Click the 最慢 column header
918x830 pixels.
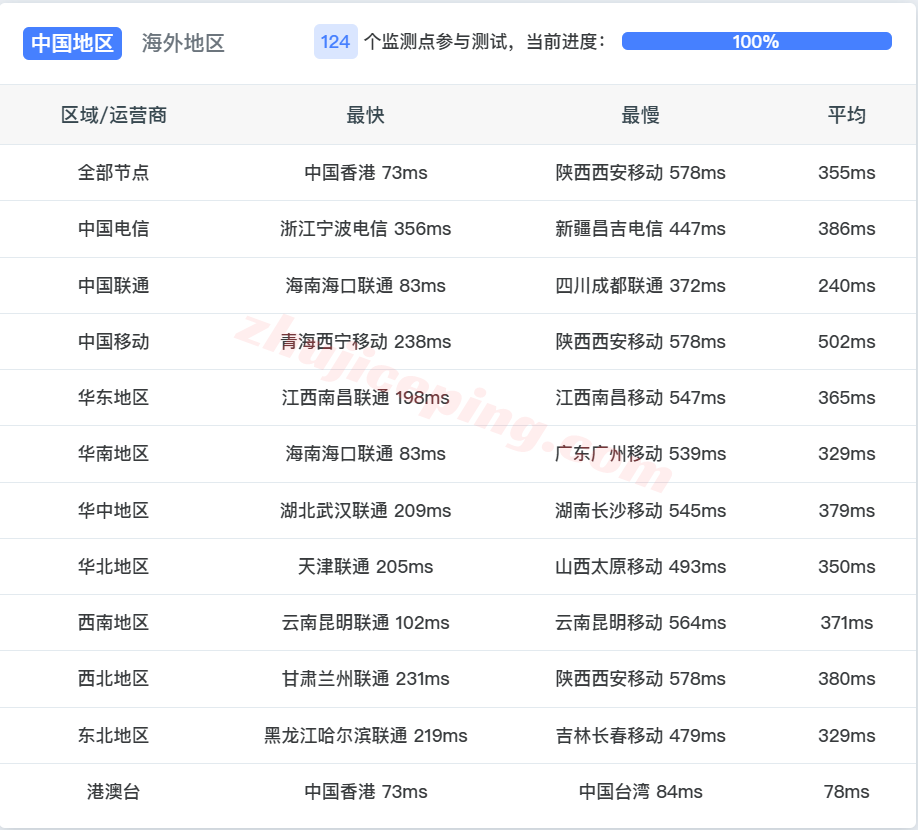(x=640, y=115)
